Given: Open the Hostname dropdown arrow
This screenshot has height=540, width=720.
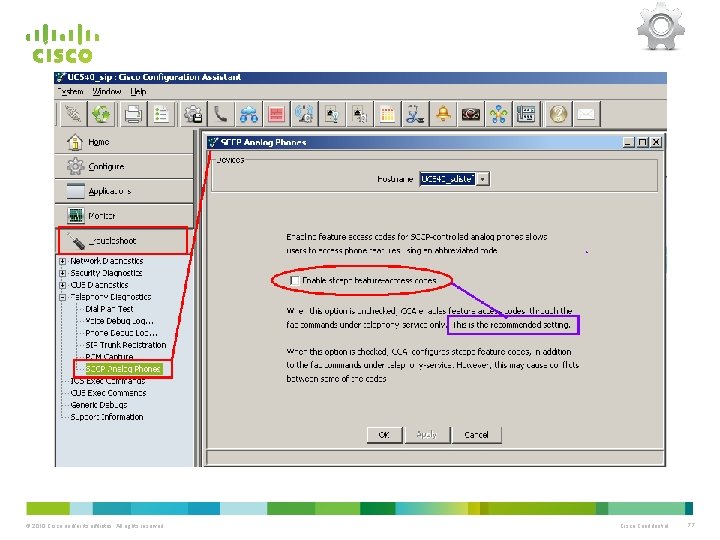Looking at the screenshot, I should click(x=483, y=179).
